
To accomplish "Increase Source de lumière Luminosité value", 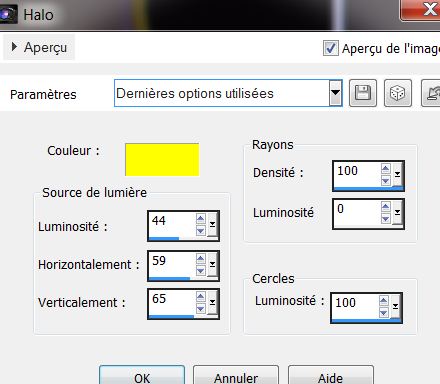I will [200, 219].
